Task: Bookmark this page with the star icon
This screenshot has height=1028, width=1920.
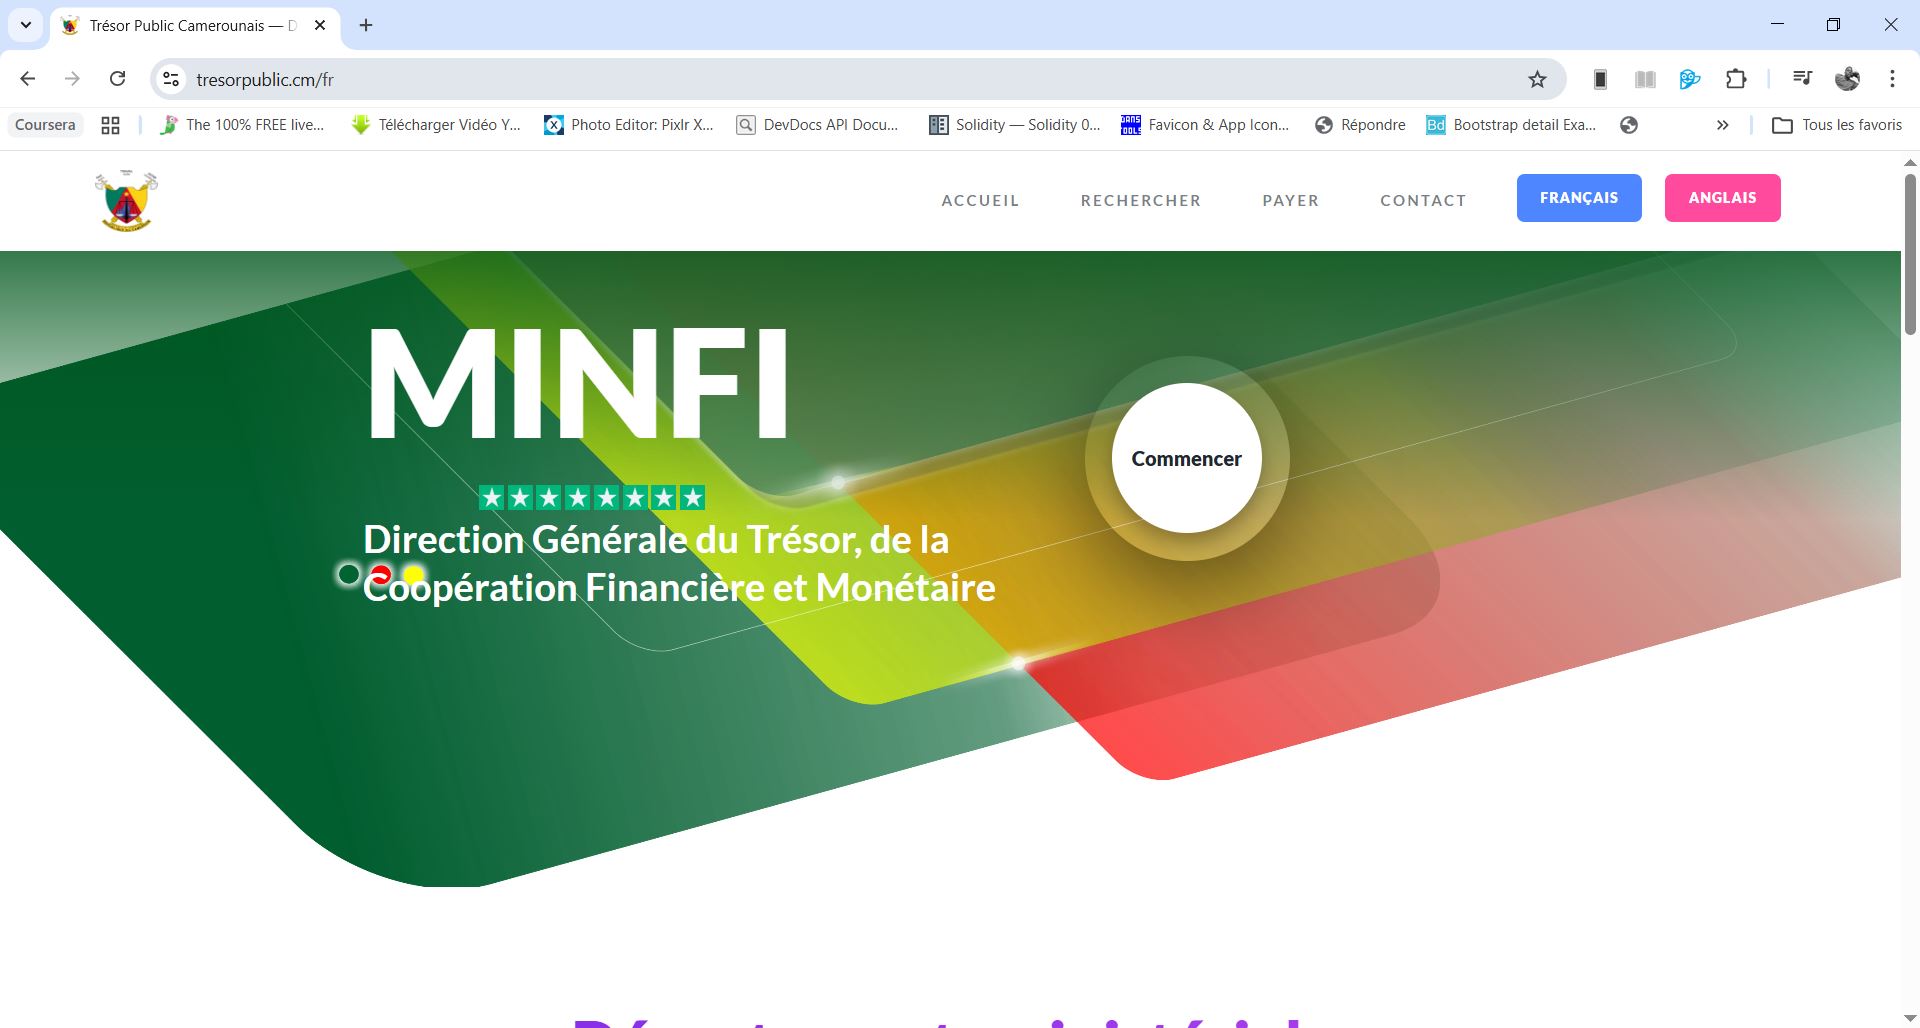Action: coord(1537,80)
